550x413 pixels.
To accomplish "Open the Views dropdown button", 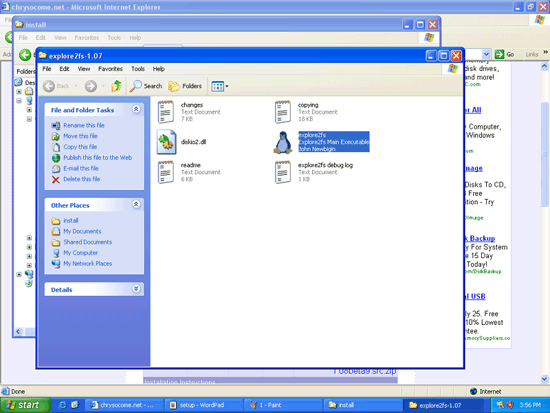I will (x=220, y=86).
